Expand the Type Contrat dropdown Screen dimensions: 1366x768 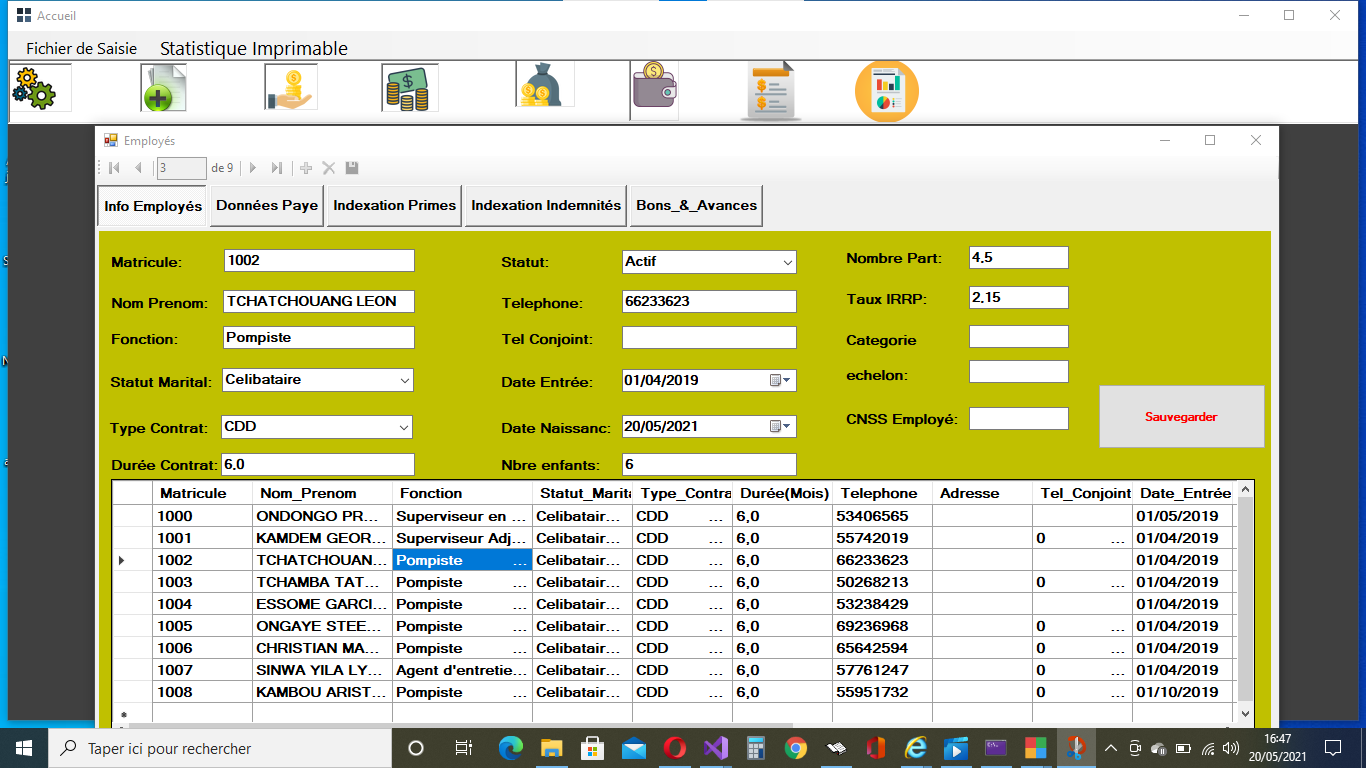coord(404,427)
